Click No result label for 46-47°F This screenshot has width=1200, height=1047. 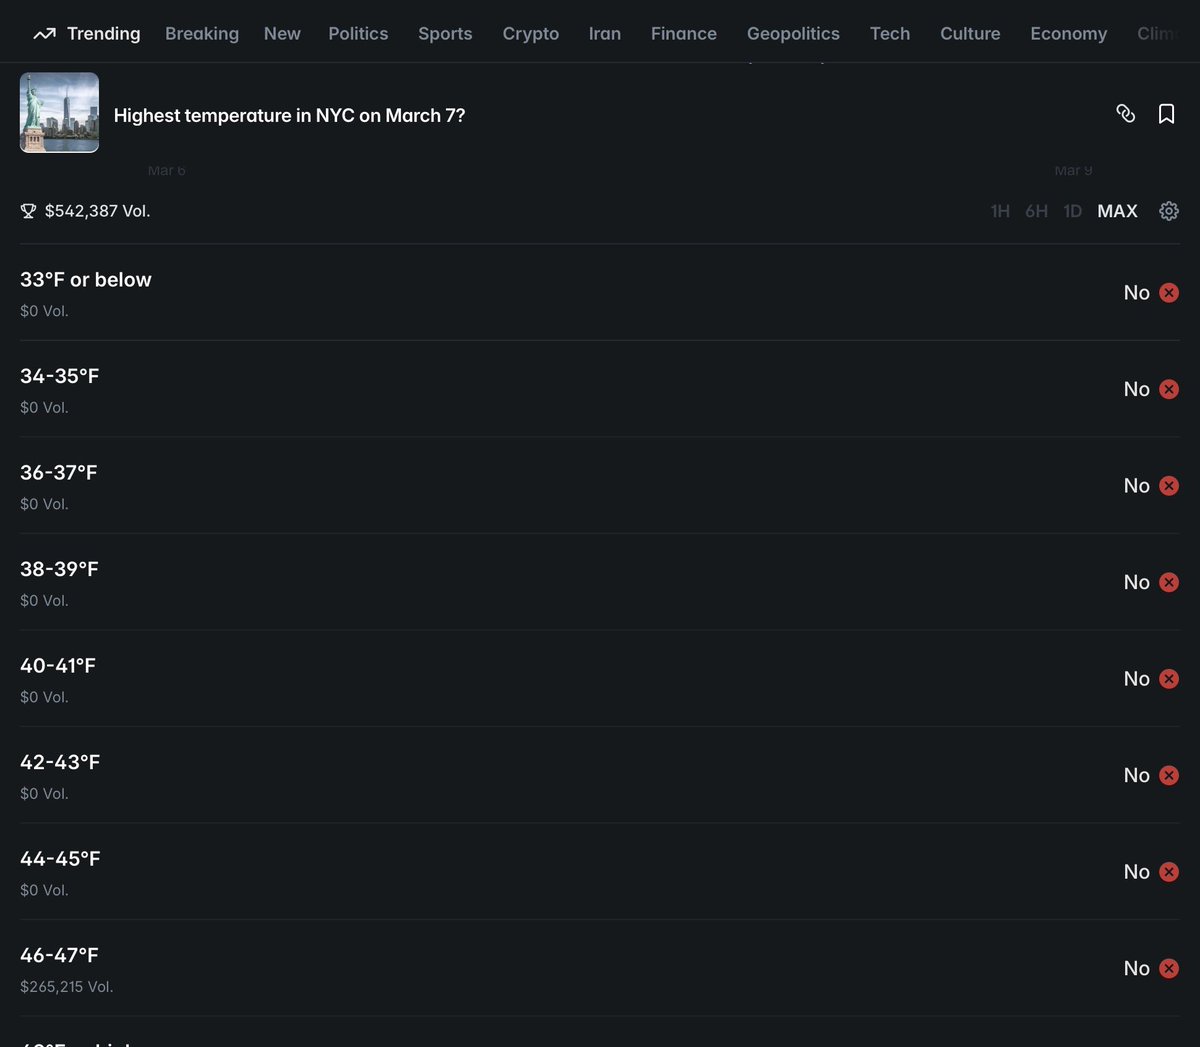tap(1136, 968)
